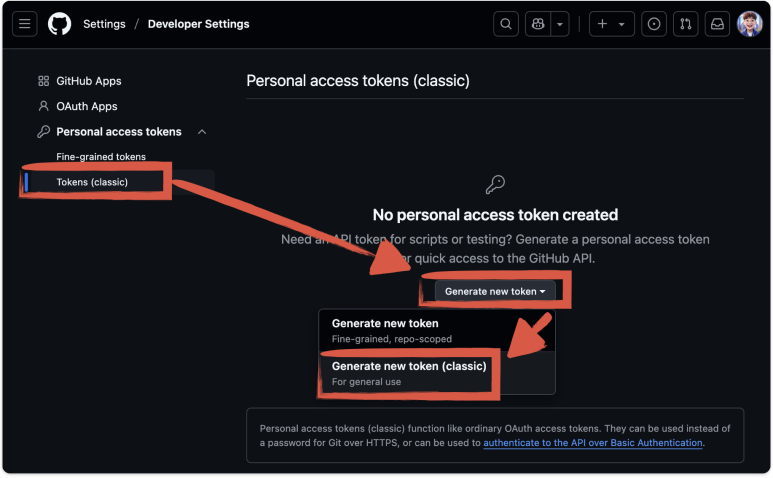This screenshot has width=773, height=478.
Task: Expand the create new dropdown caret
Action: tap(622, 24)
